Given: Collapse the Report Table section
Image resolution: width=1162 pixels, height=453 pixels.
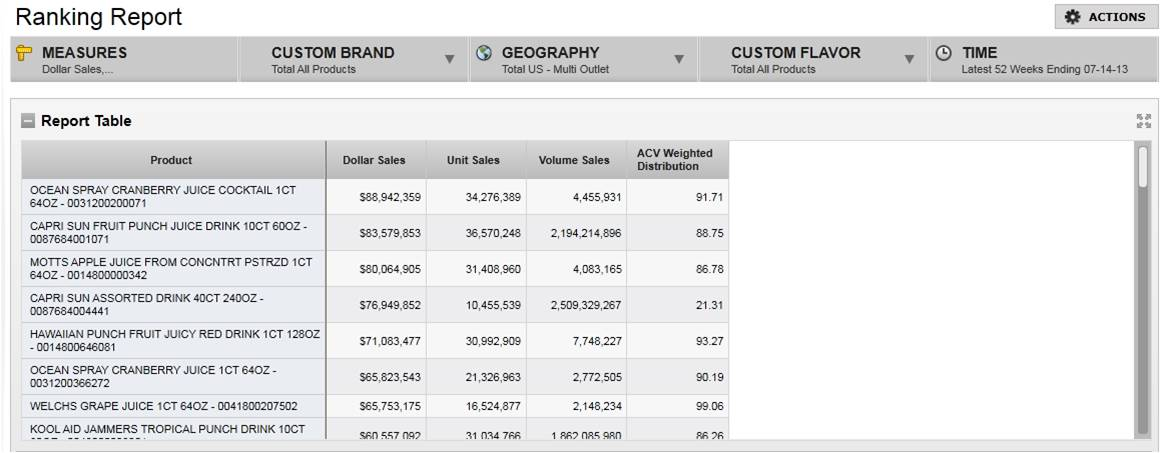Looking at the screenshot, I should point(28,121).
